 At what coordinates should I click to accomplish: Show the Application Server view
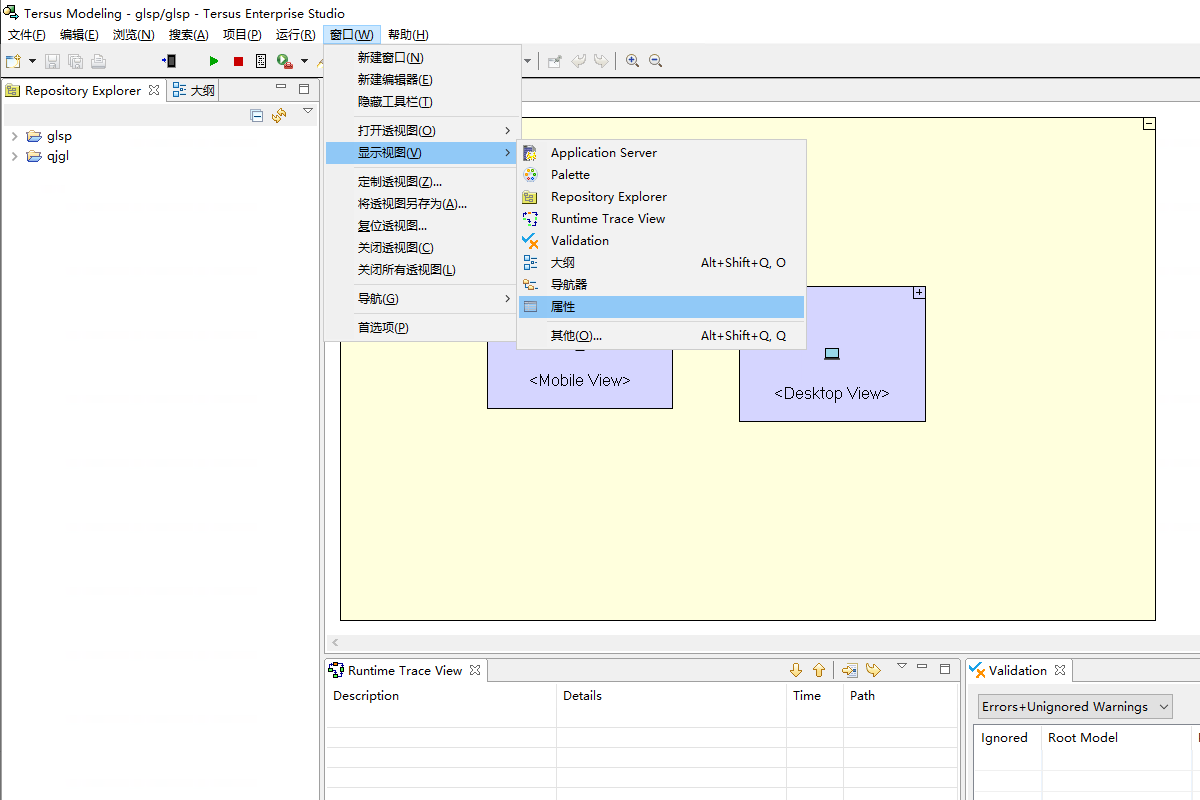[661, 153]
